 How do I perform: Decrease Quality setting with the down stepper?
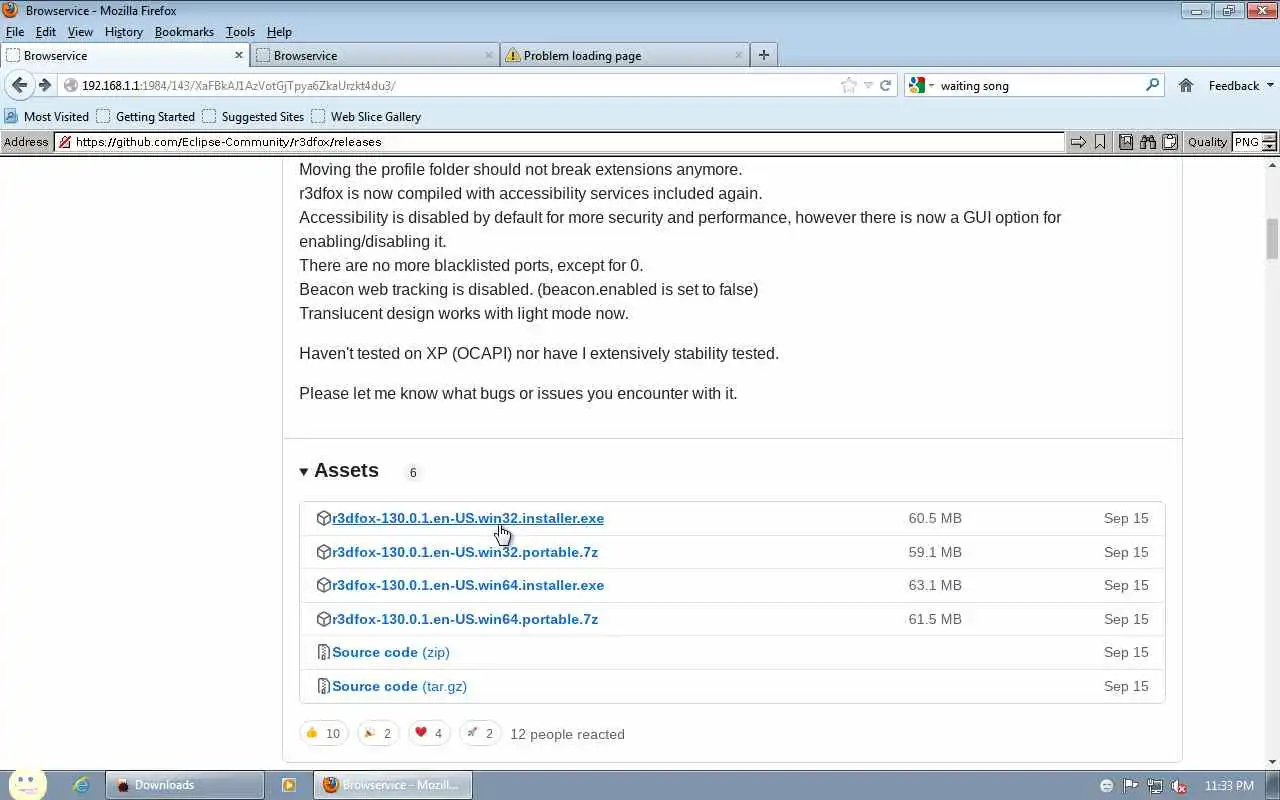pos(1271,147)
